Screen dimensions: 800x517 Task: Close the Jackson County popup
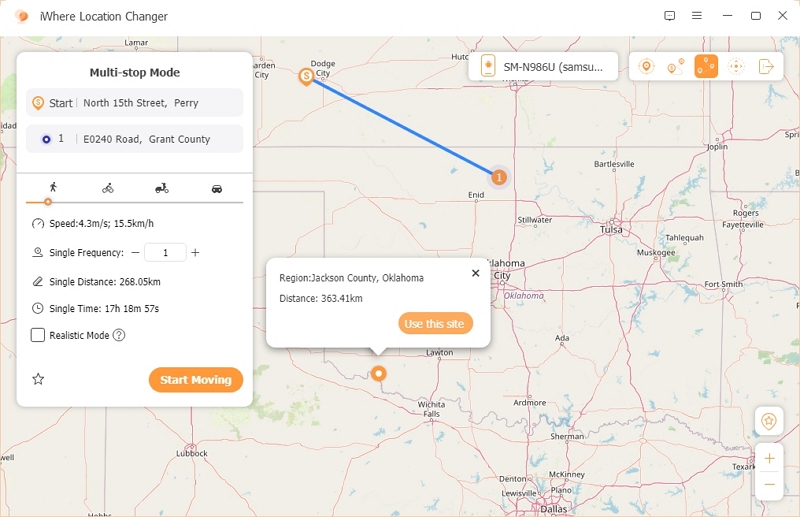476,273
